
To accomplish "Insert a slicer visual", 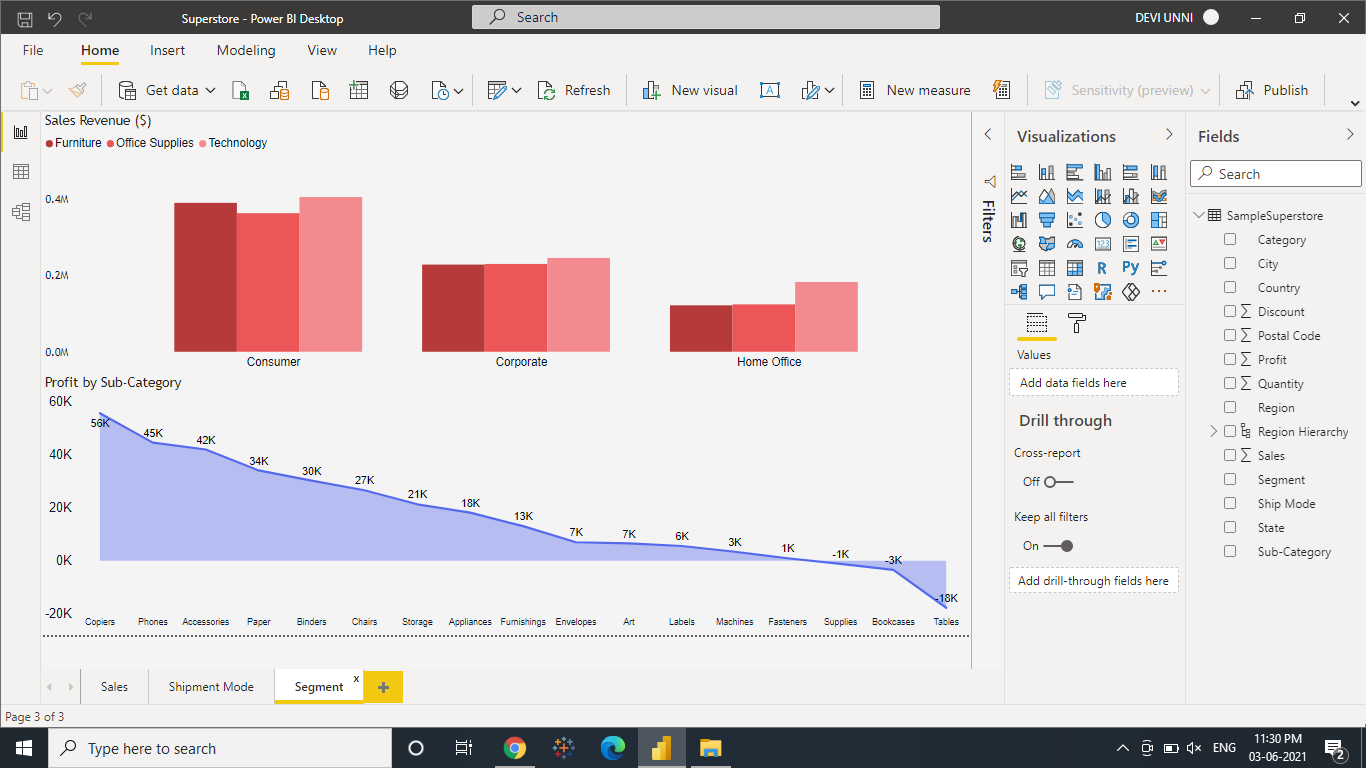I will pyautogui.click(x=1019, y=267).
